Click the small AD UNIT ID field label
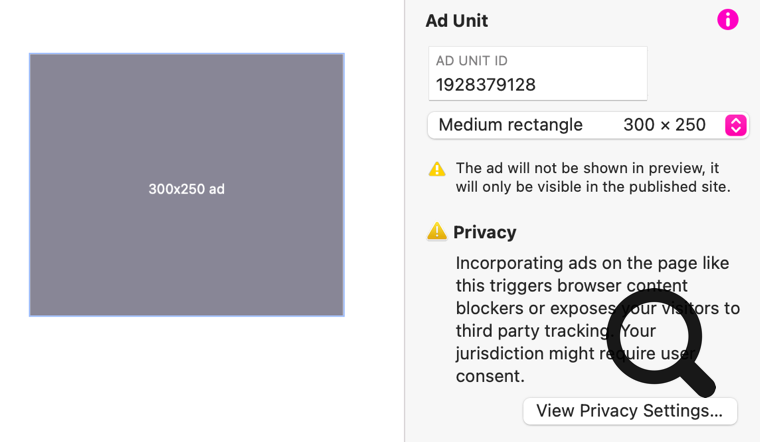Viewport: 760px width, 442px height. click(x=472, y=61)
